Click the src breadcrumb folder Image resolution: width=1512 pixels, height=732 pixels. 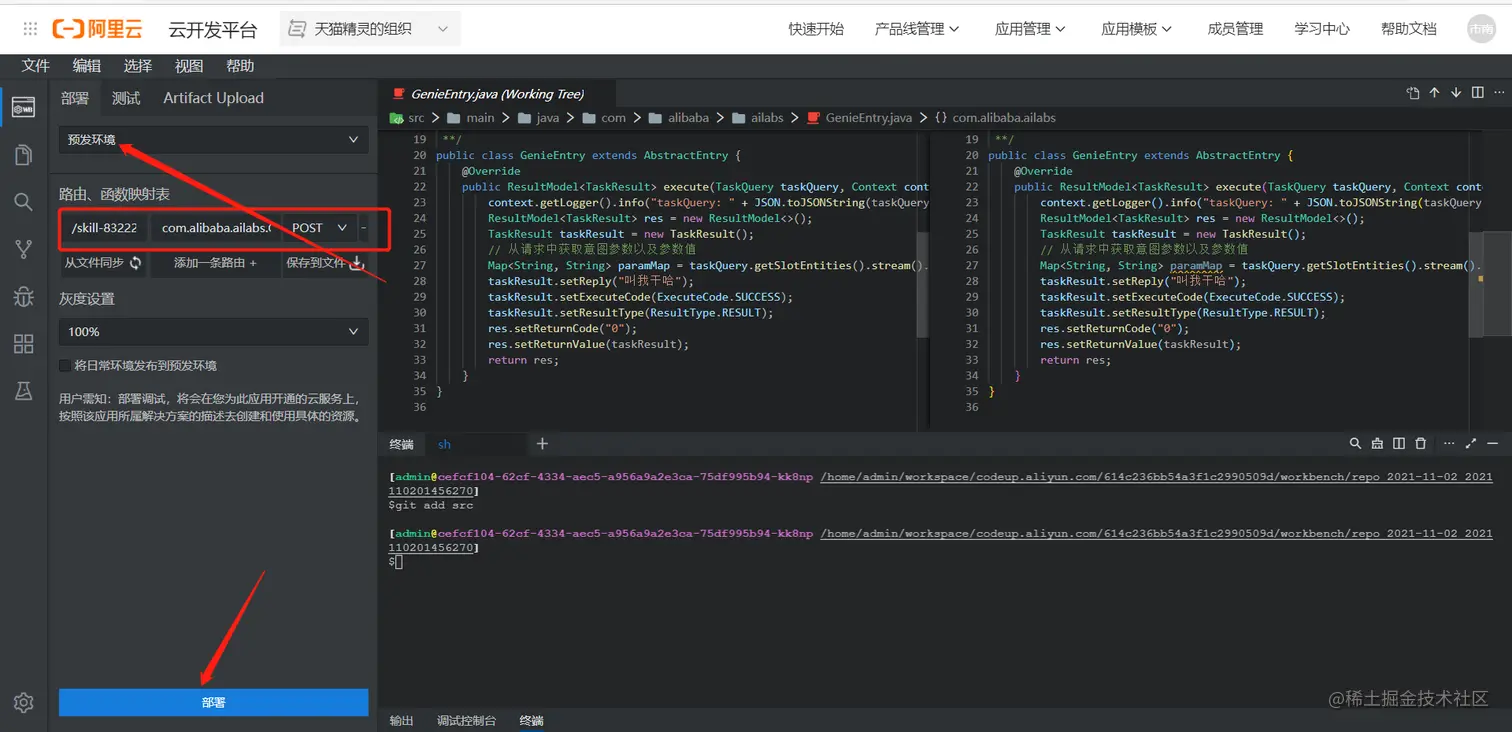pos(407,118)
